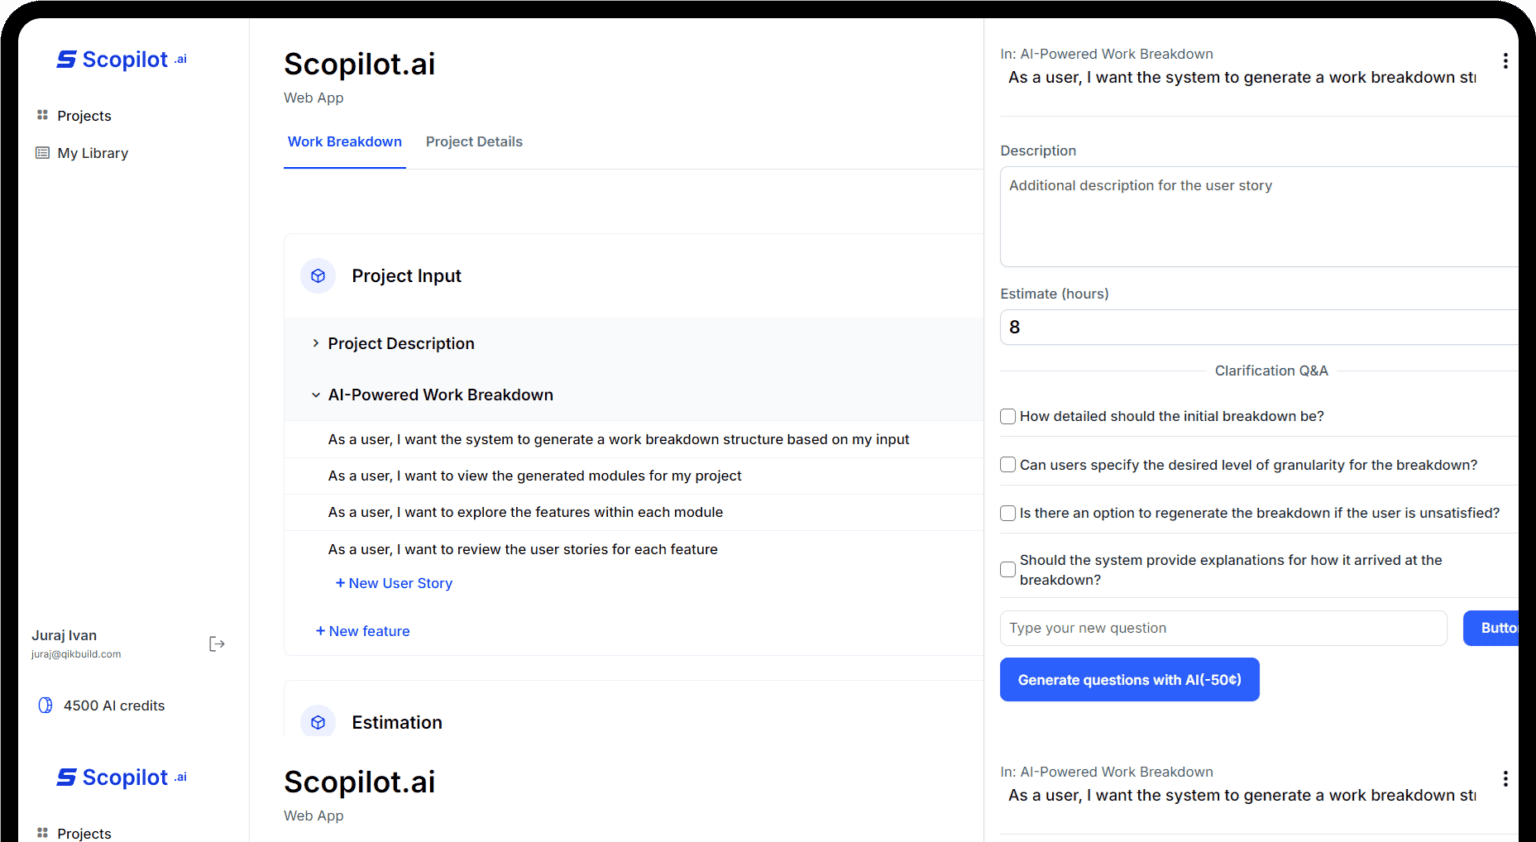
Task: Check 'Is there an option to regenerate the breakdown'
Action: click(1008, 513)
